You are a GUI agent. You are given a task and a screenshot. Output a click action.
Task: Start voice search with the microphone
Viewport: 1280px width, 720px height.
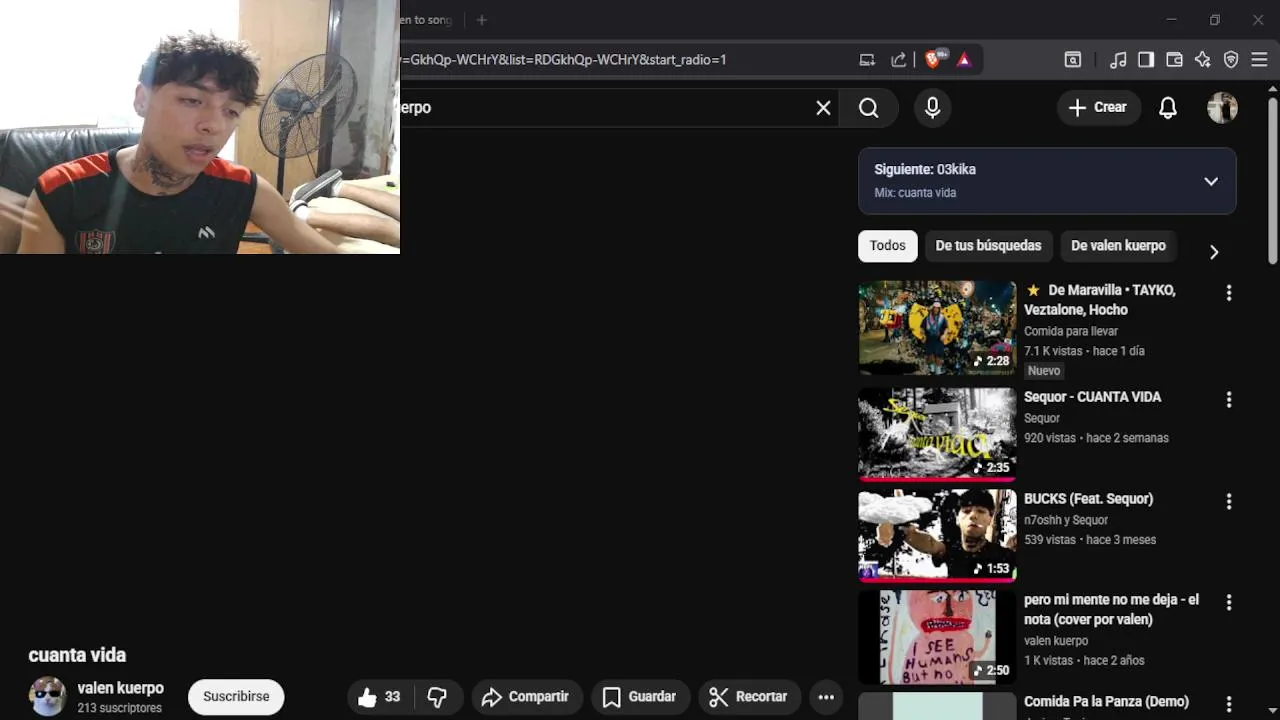tap(932, 108)
